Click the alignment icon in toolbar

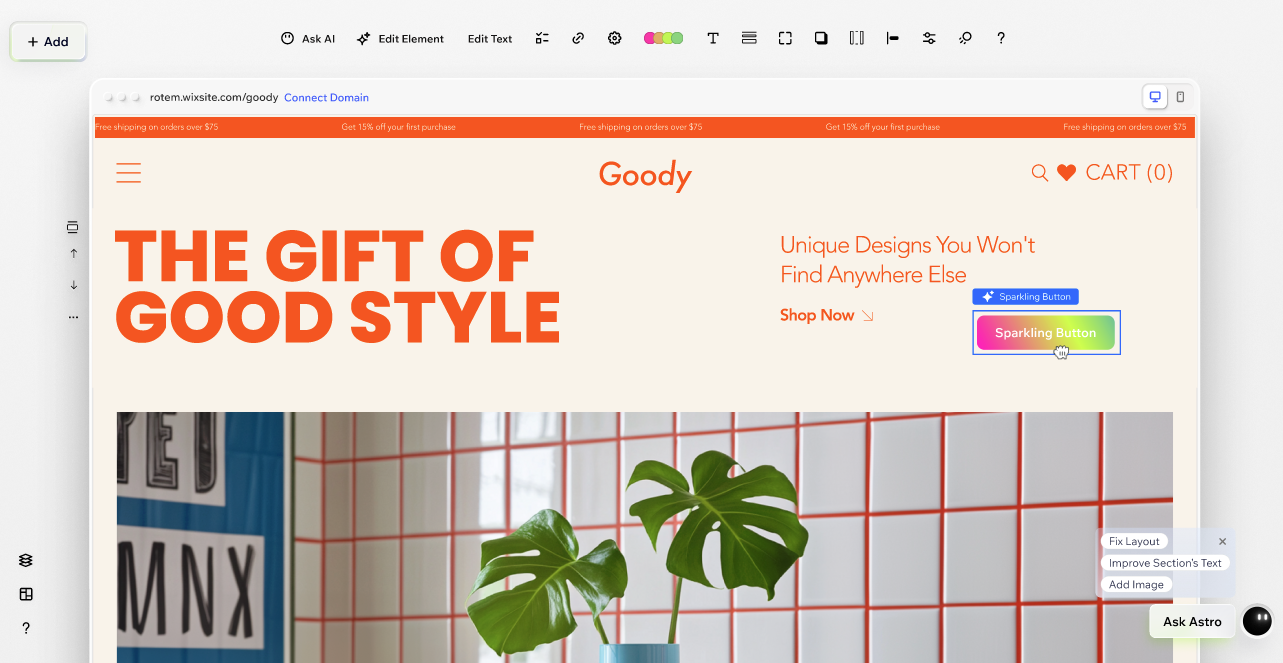click(x=893, y=39)
